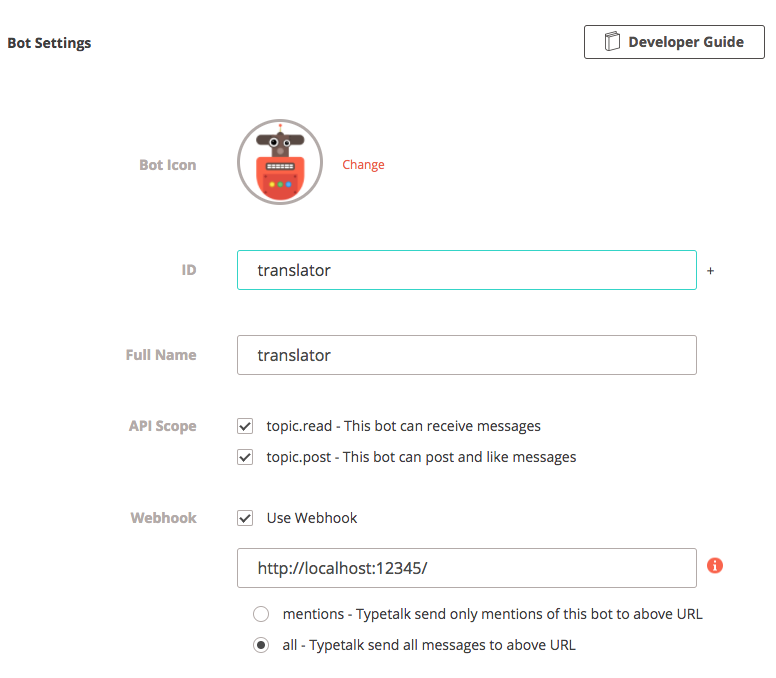This screenshot has height=678, width=776.
Task: Disable the Use Webhook checkbox
Action: pyautogui.click(x=245, y=518)
